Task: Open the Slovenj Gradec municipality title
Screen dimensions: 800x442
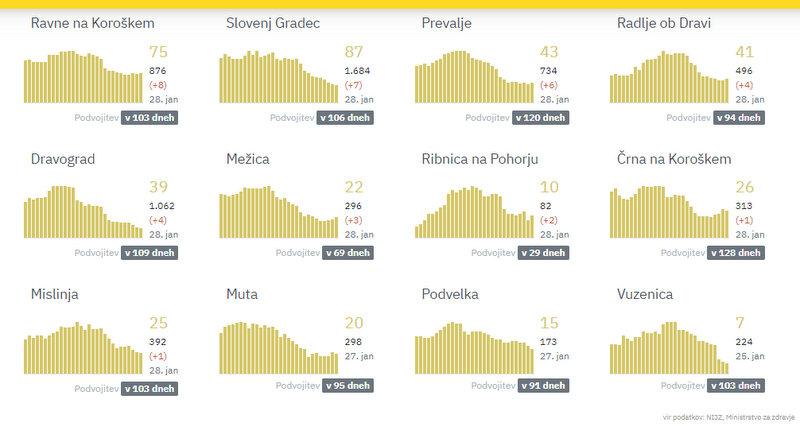Action: click(x=273, y=23)
